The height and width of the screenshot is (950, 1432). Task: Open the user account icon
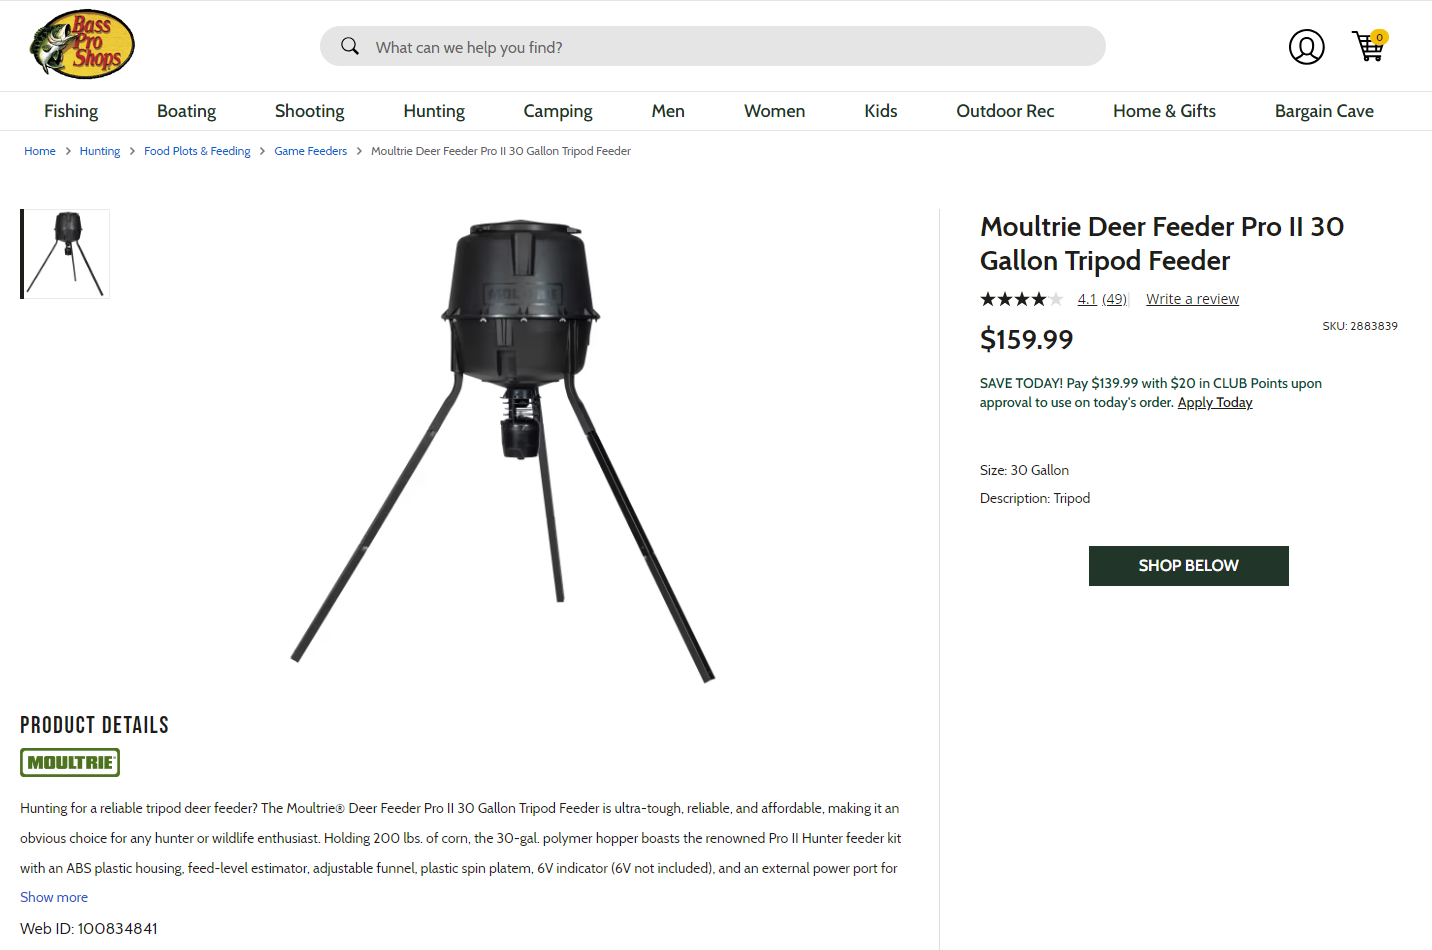[1306, 47]
